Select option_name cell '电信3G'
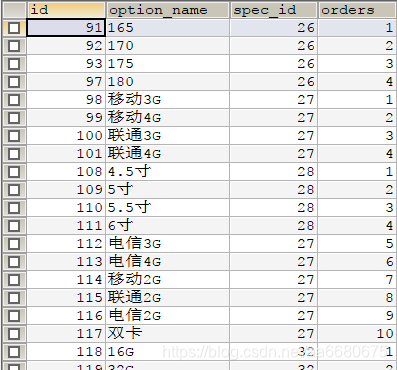This screenshot has height=370, width=397. [168, 244]
